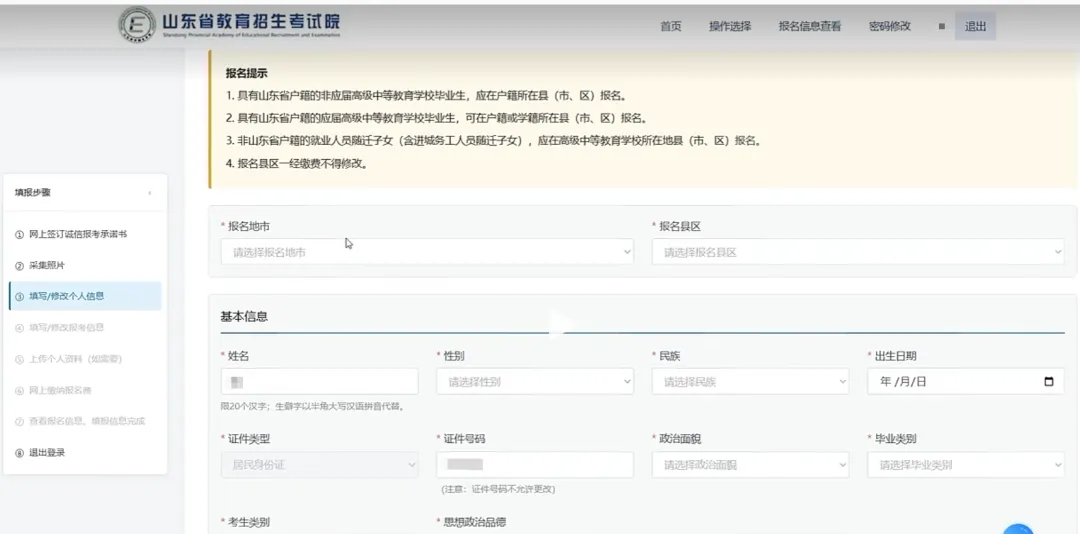Open the calendar picker icon for 出生日期
The height and width of the screenshot is (534, 1080).
click(x=1048, y=382)
